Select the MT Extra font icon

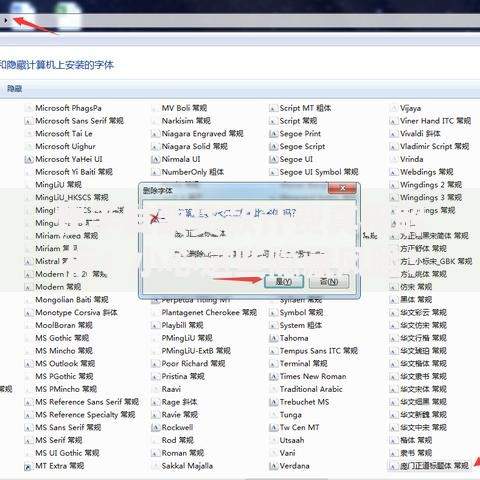(29, 466)
